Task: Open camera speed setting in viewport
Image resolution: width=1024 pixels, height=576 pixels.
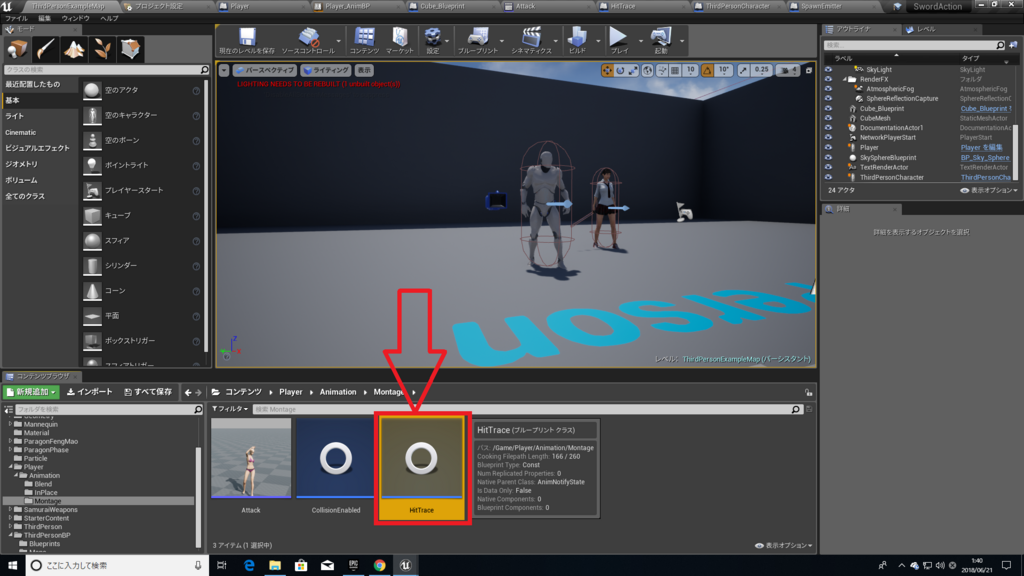Action: 787,70
